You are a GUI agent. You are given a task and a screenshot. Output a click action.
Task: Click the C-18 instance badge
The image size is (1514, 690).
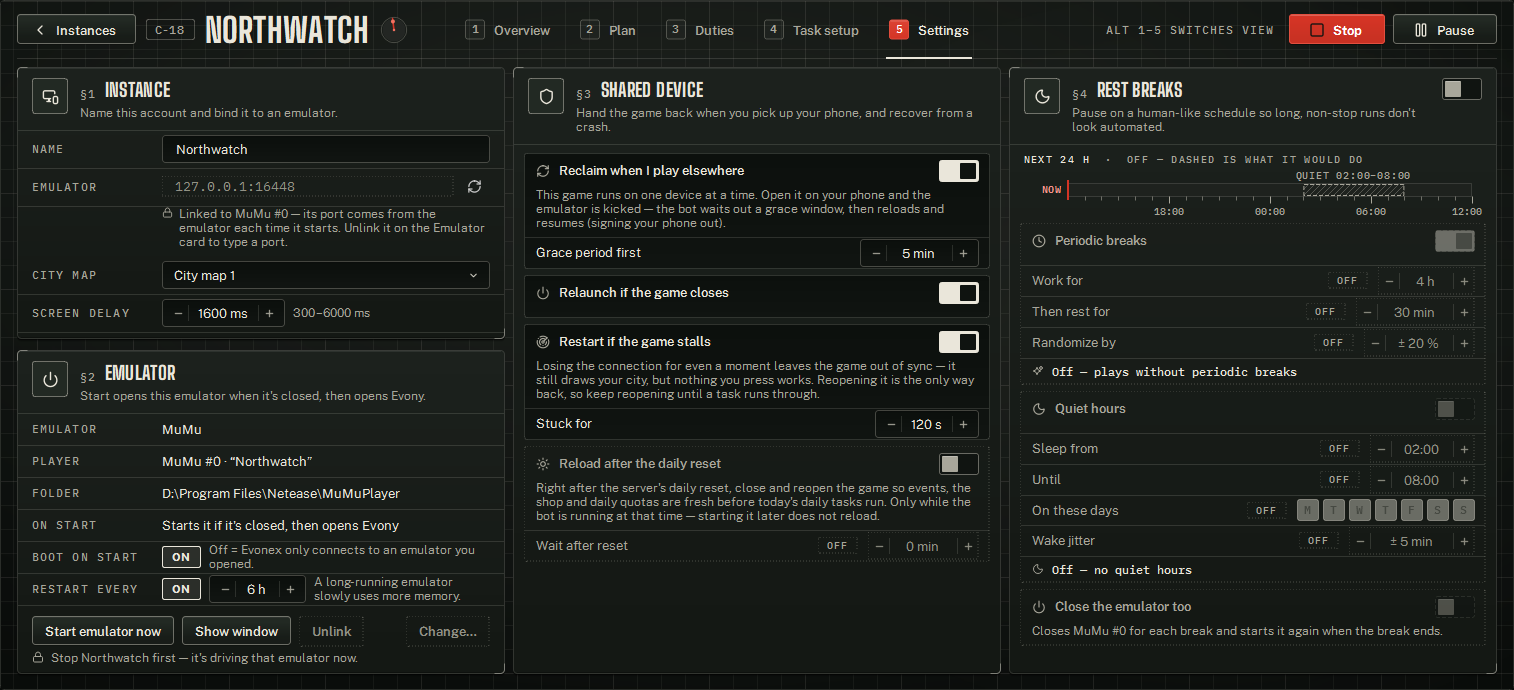(170, 30)
